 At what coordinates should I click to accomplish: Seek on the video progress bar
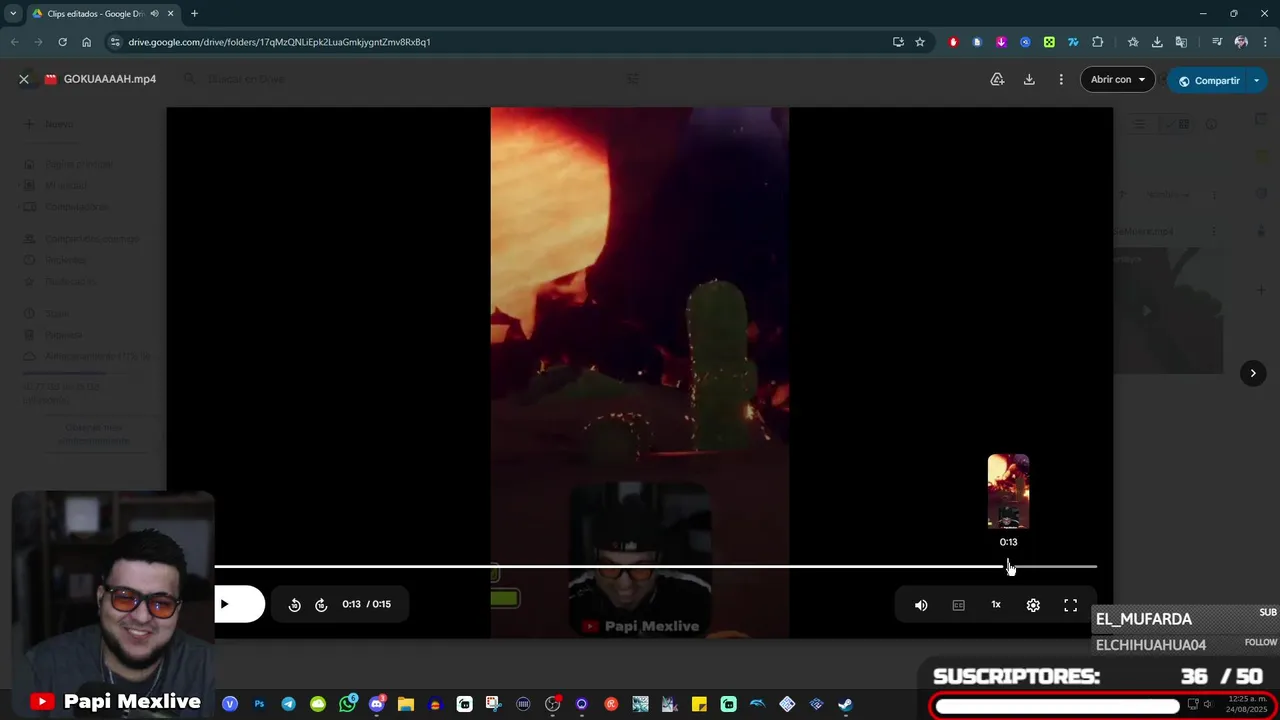coord(656,566)
